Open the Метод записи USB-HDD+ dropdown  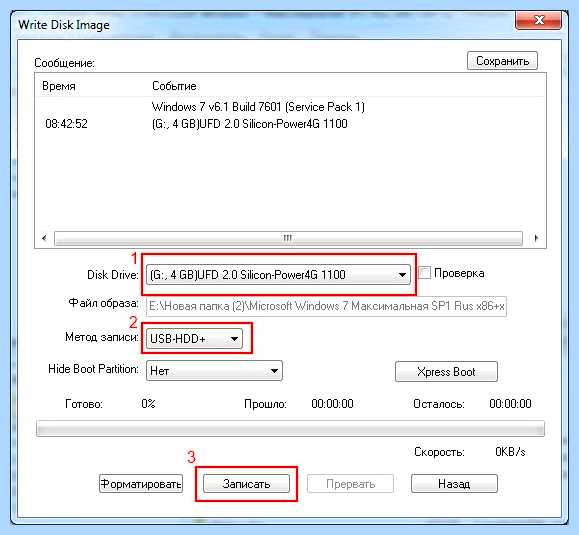[194, 339]
